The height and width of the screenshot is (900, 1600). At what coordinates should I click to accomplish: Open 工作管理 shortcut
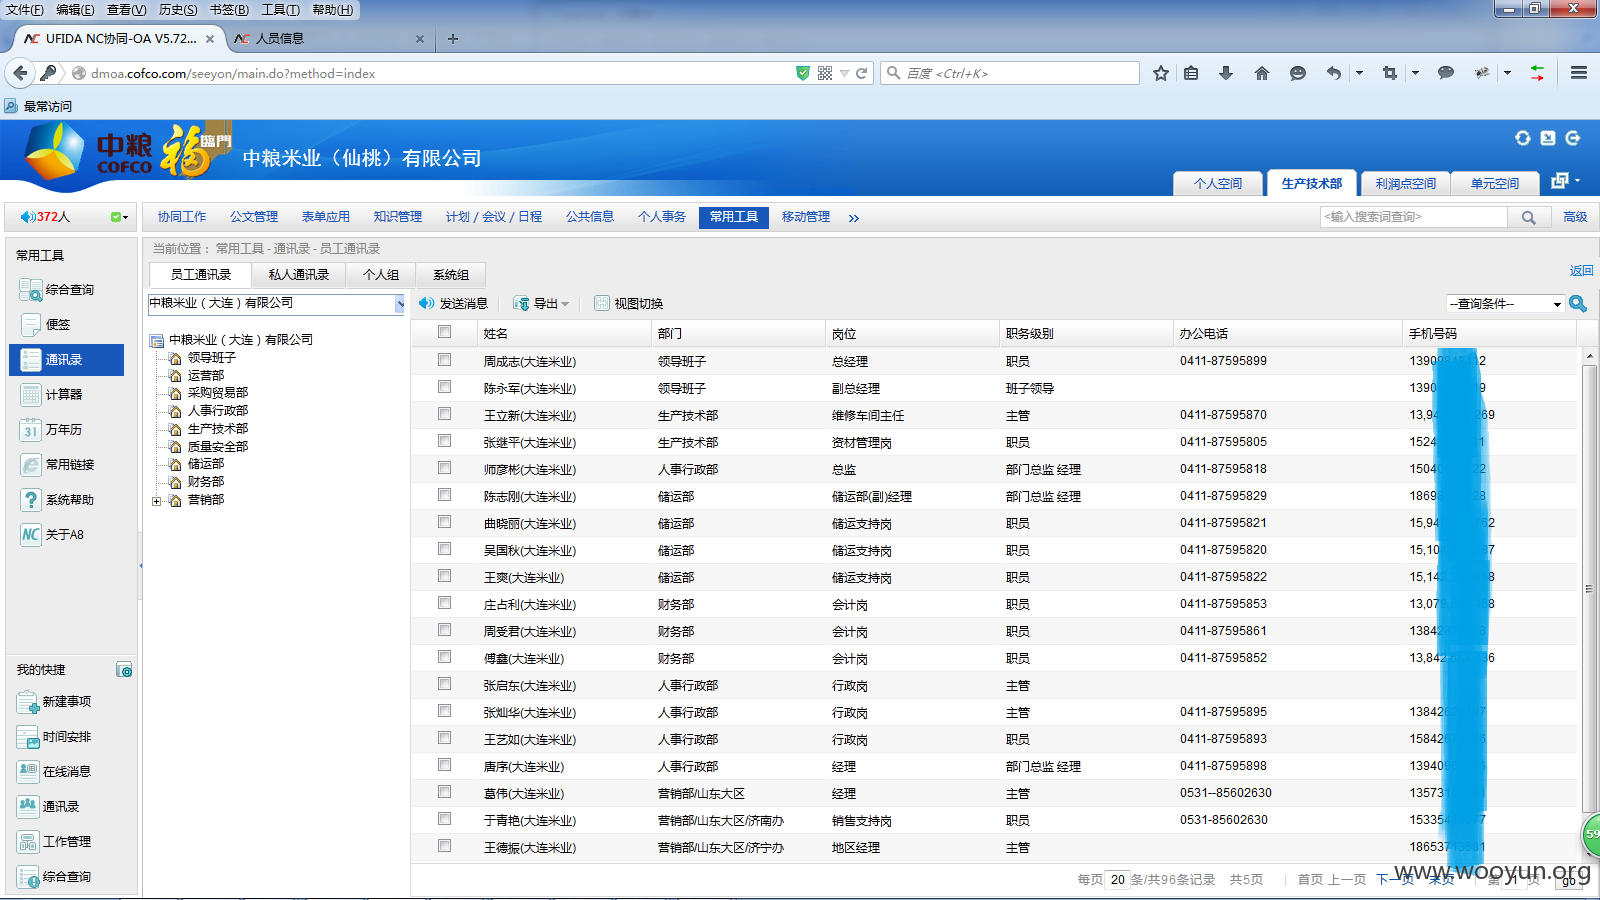click(54, 842)
